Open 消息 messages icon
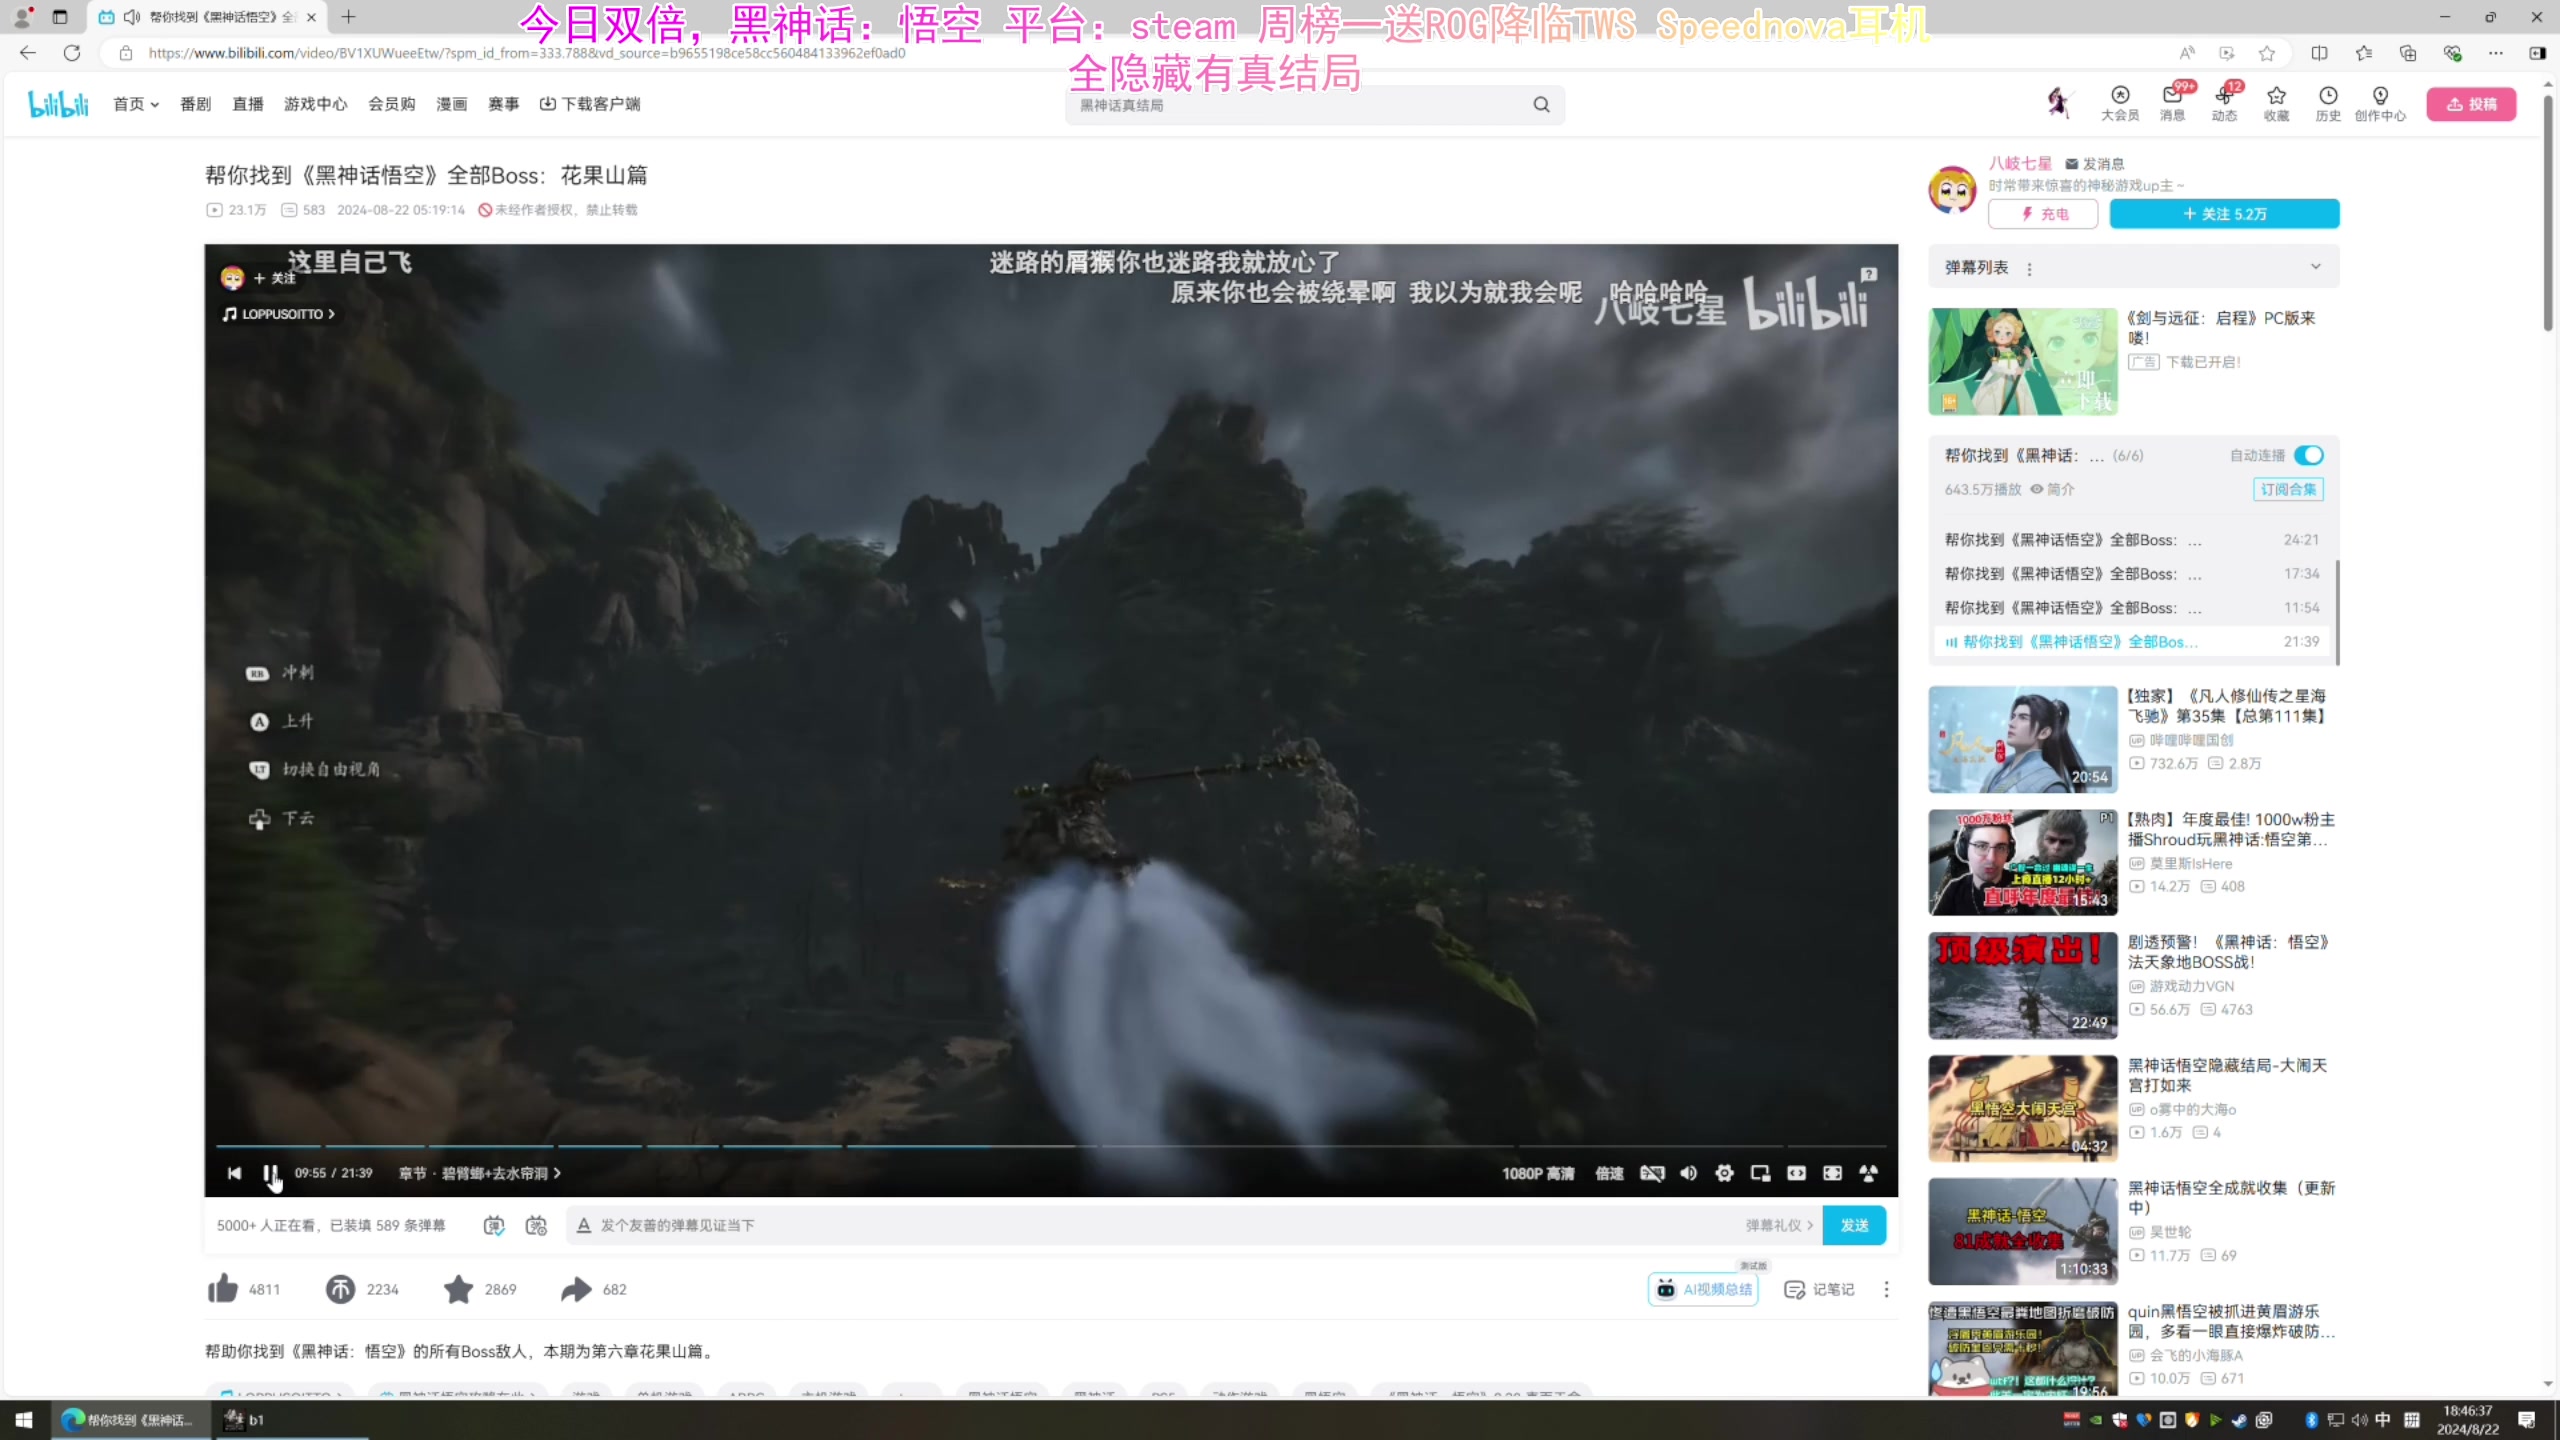2560x1440 pixels. pos(2172,103)
